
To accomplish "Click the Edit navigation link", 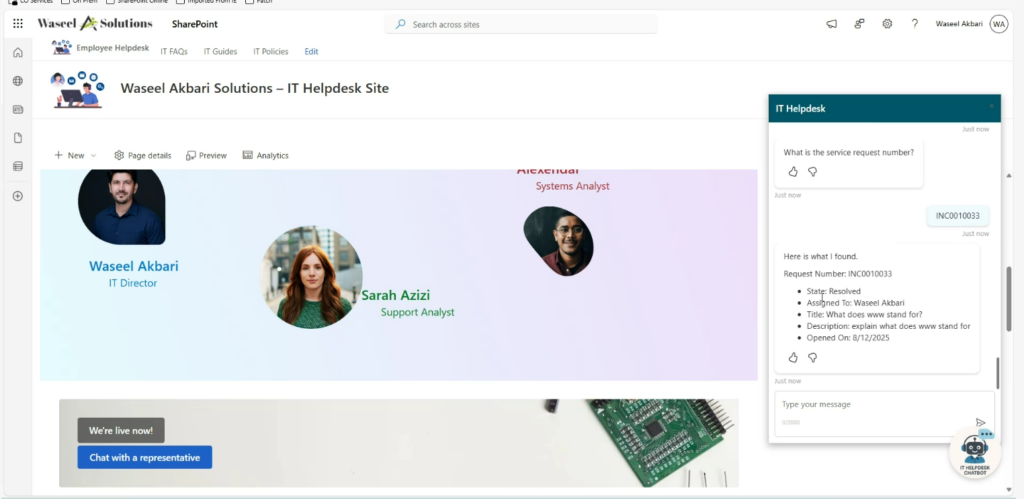I will [312, 52].
